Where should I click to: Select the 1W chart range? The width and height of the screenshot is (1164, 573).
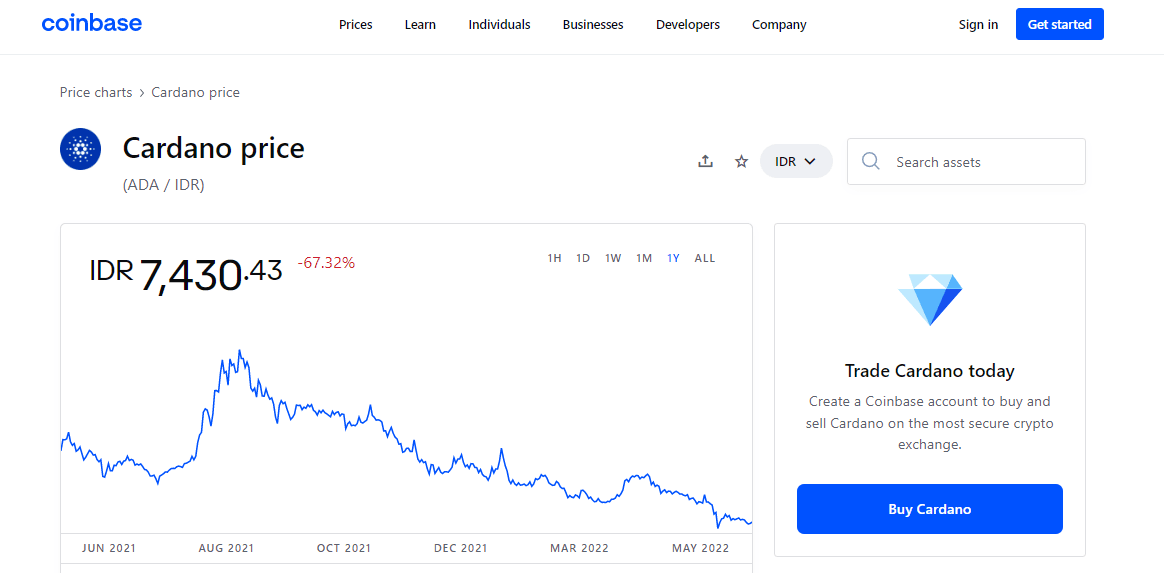(x=613, y=258)
